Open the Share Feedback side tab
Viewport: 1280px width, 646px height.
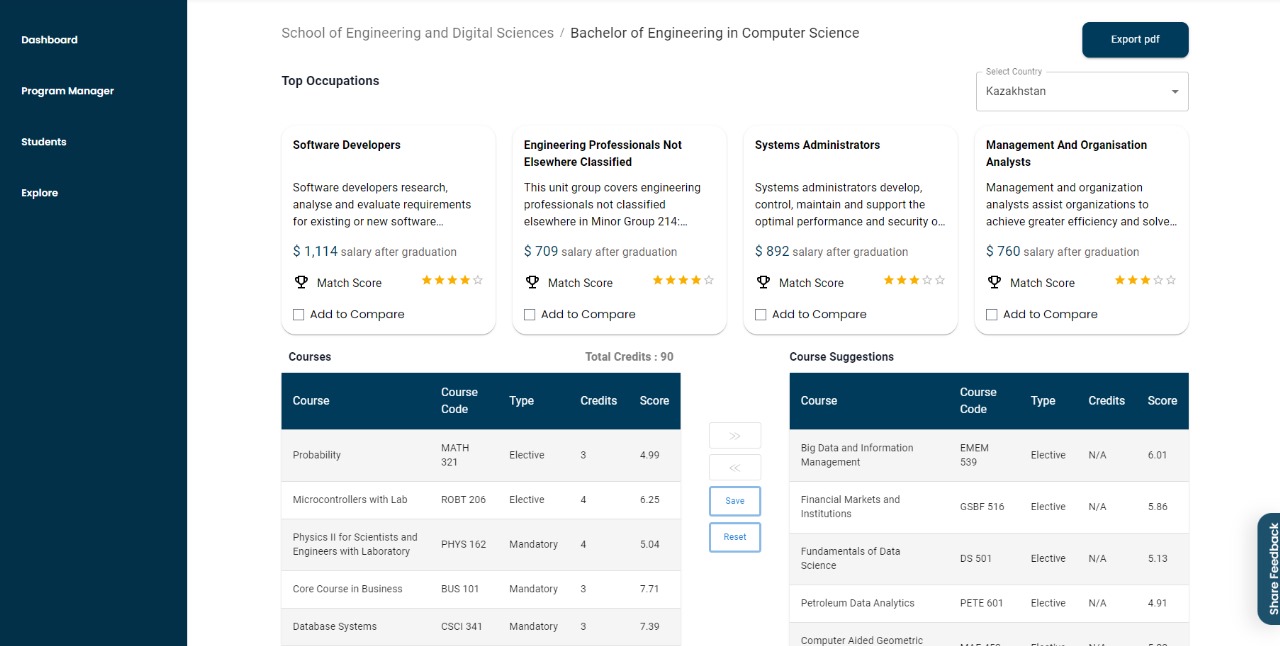[x=1270, y=568]
